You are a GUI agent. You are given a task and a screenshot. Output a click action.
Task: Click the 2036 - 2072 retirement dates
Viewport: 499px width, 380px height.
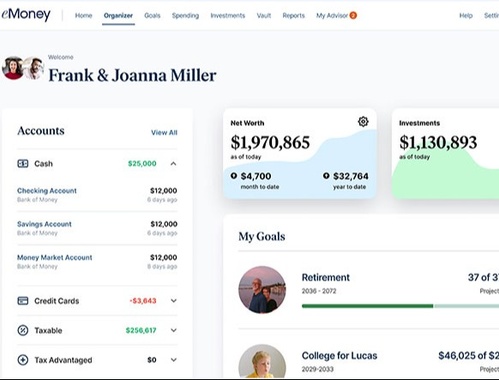[319, 291]
